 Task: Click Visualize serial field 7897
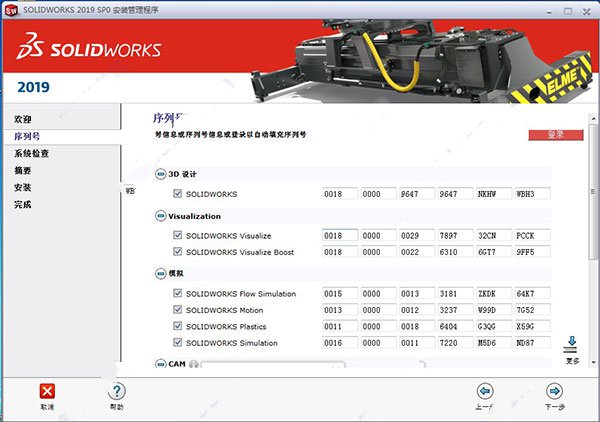455,235
